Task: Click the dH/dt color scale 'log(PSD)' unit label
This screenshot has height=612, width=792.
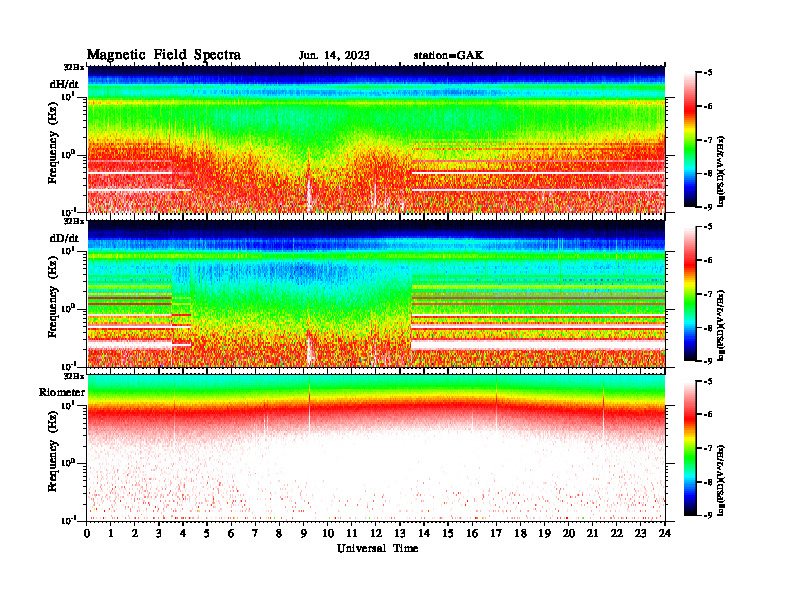Action: click(x=721, y=171)
